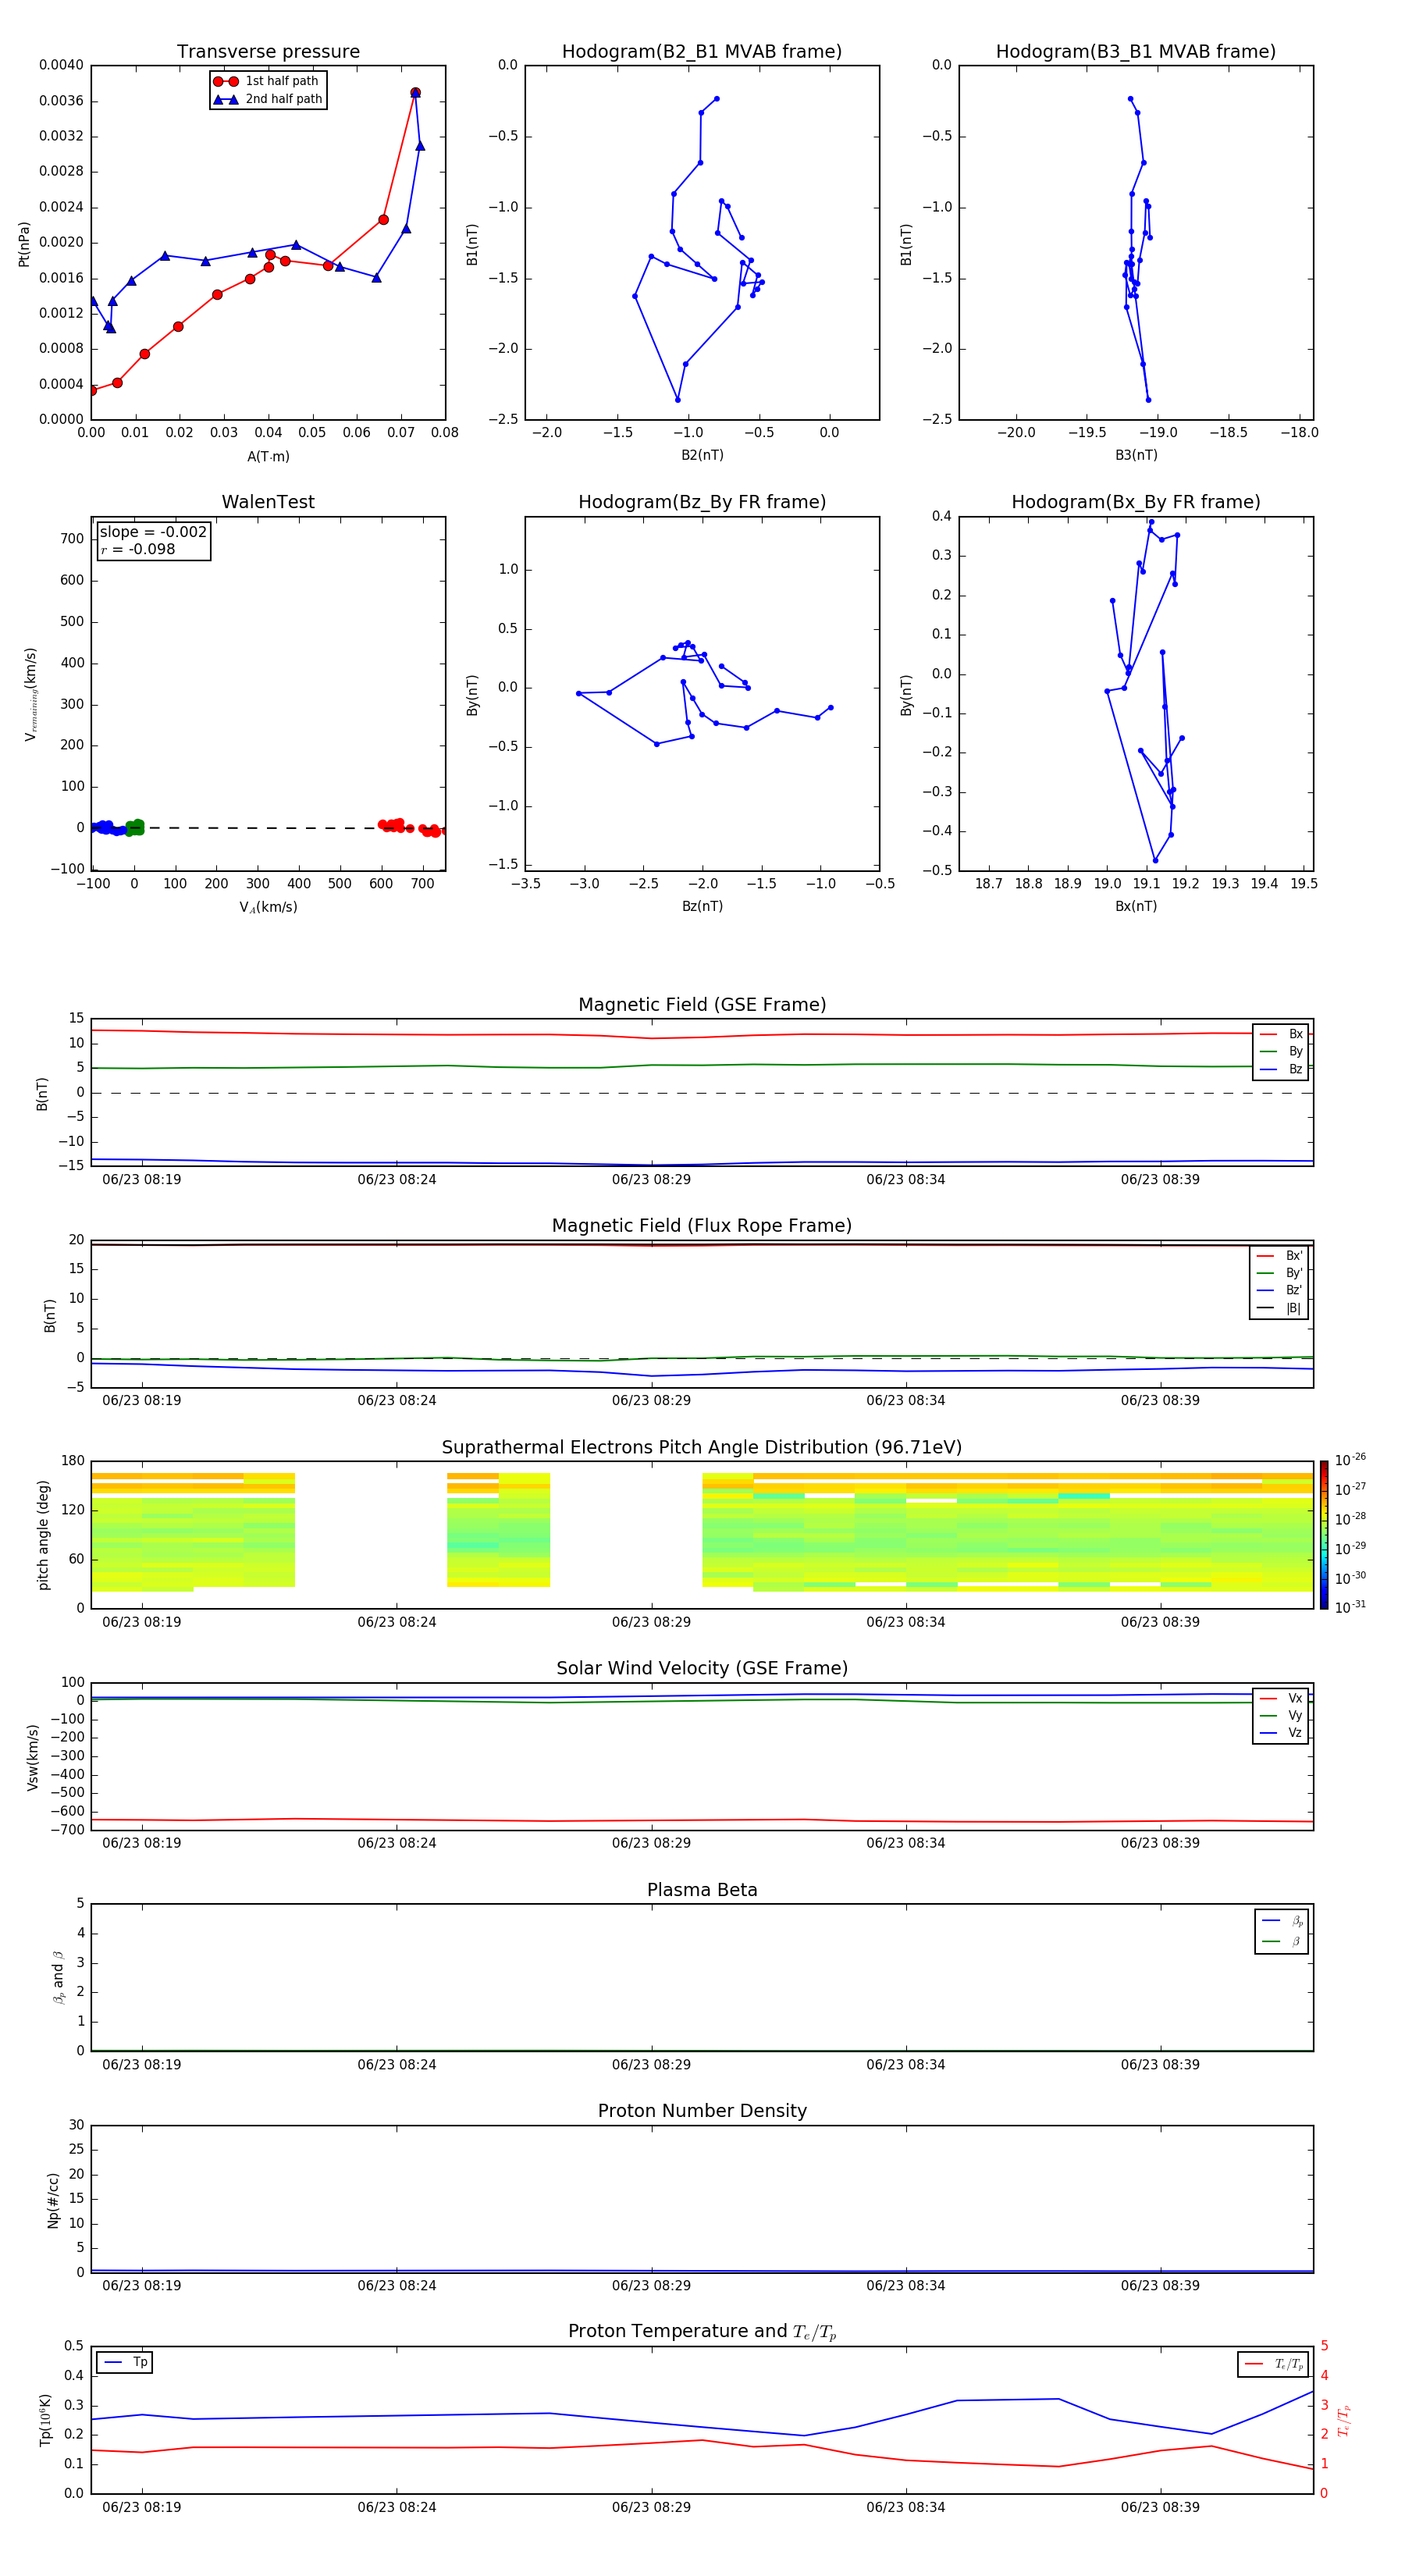
Task: Click the "Bz(nT)" x-axis label
Action: click(x=702, y=906)
